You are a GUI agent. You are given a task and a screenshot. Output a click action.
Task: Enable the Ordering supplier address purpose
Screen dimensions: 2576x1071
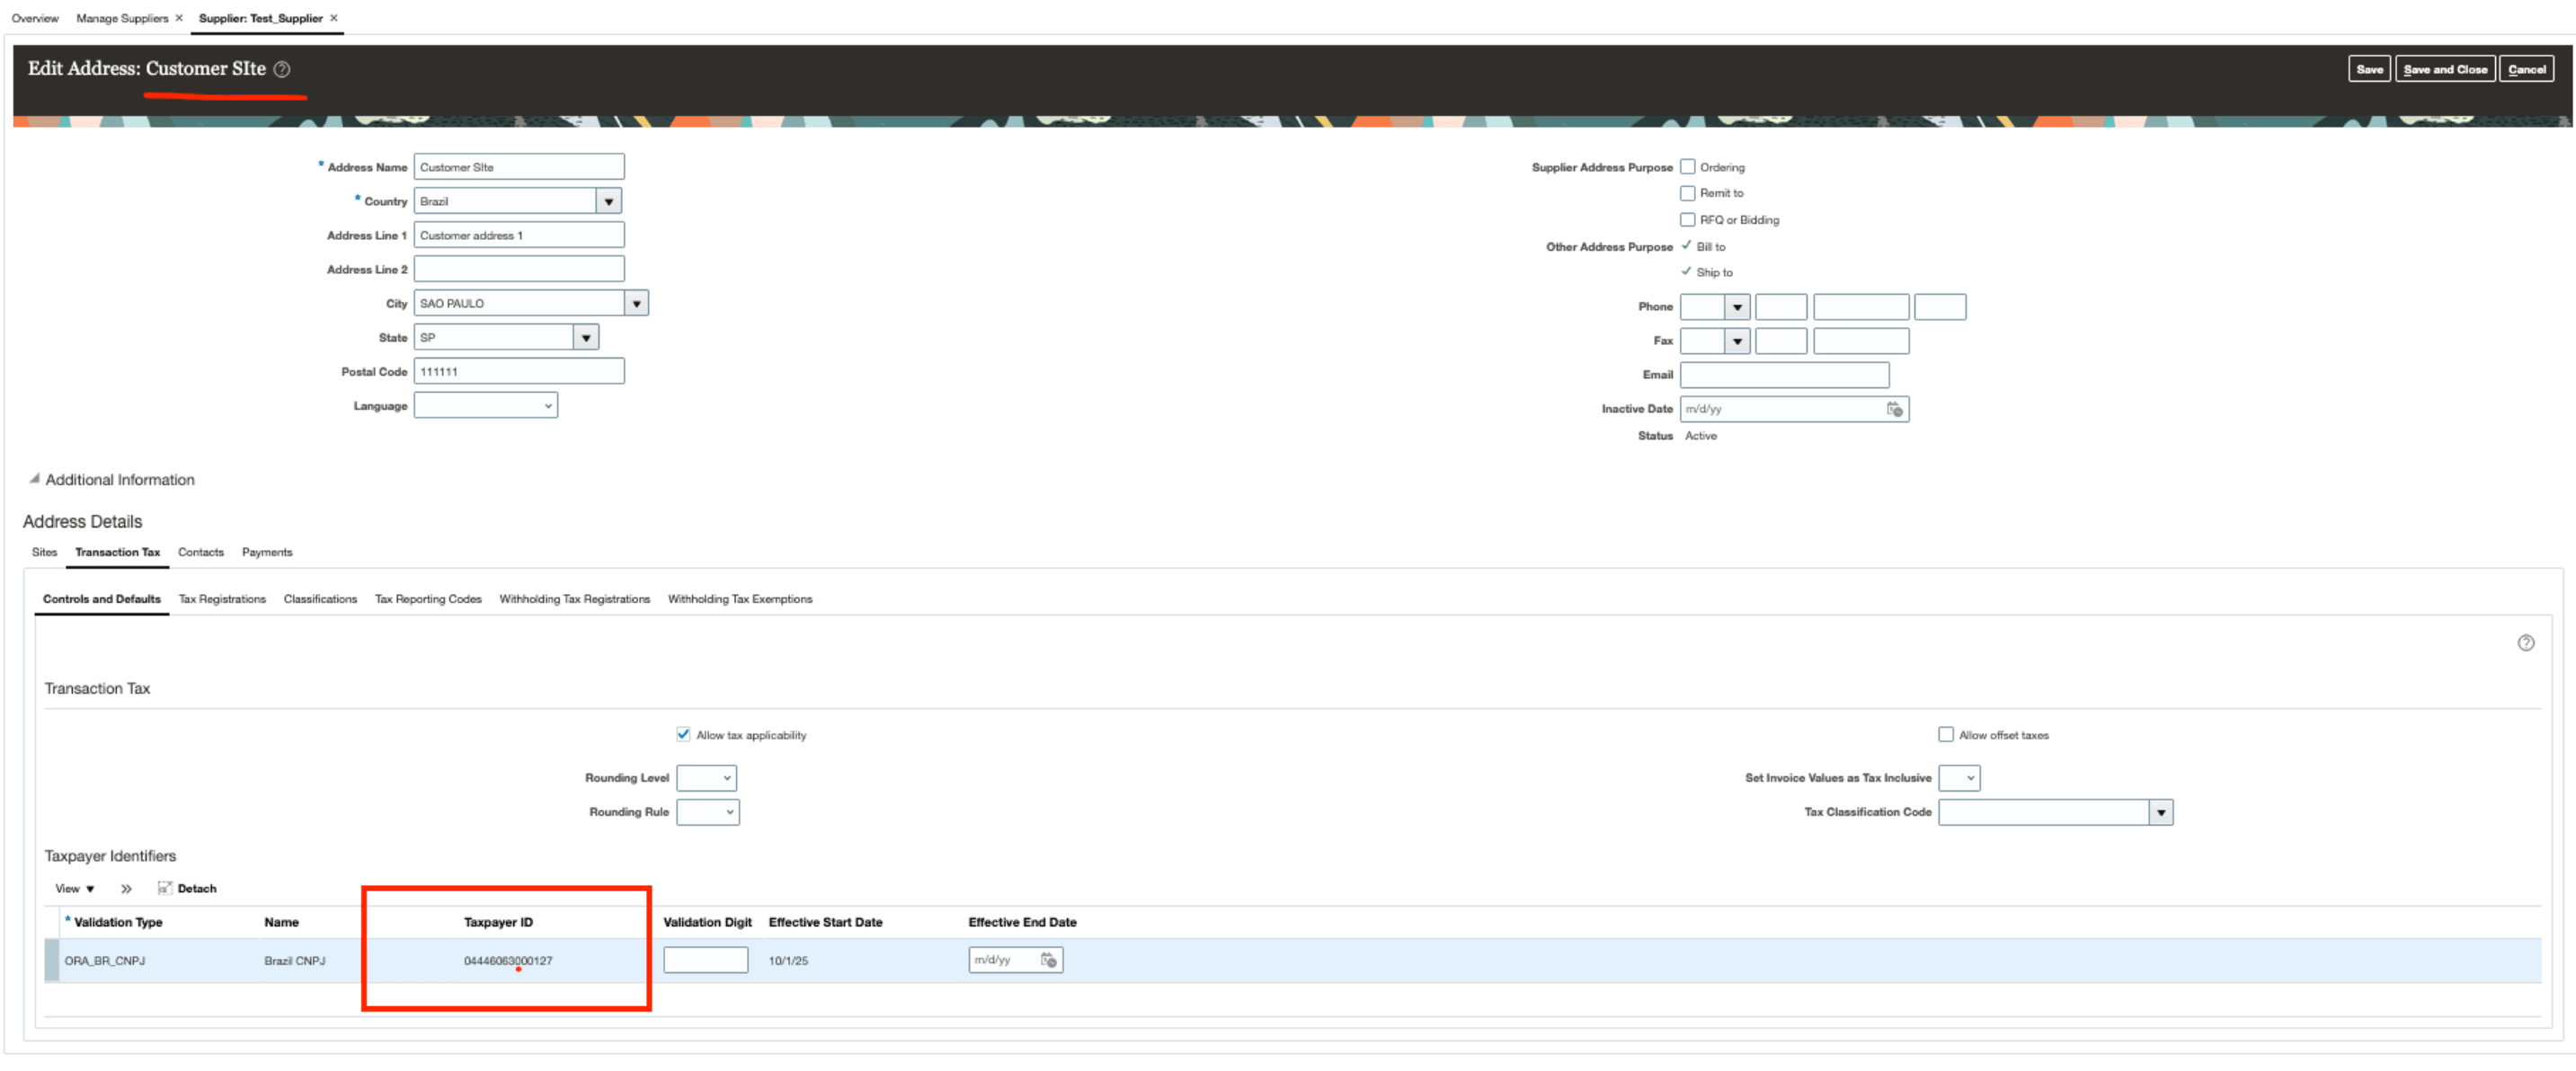tap(1688, 166)
